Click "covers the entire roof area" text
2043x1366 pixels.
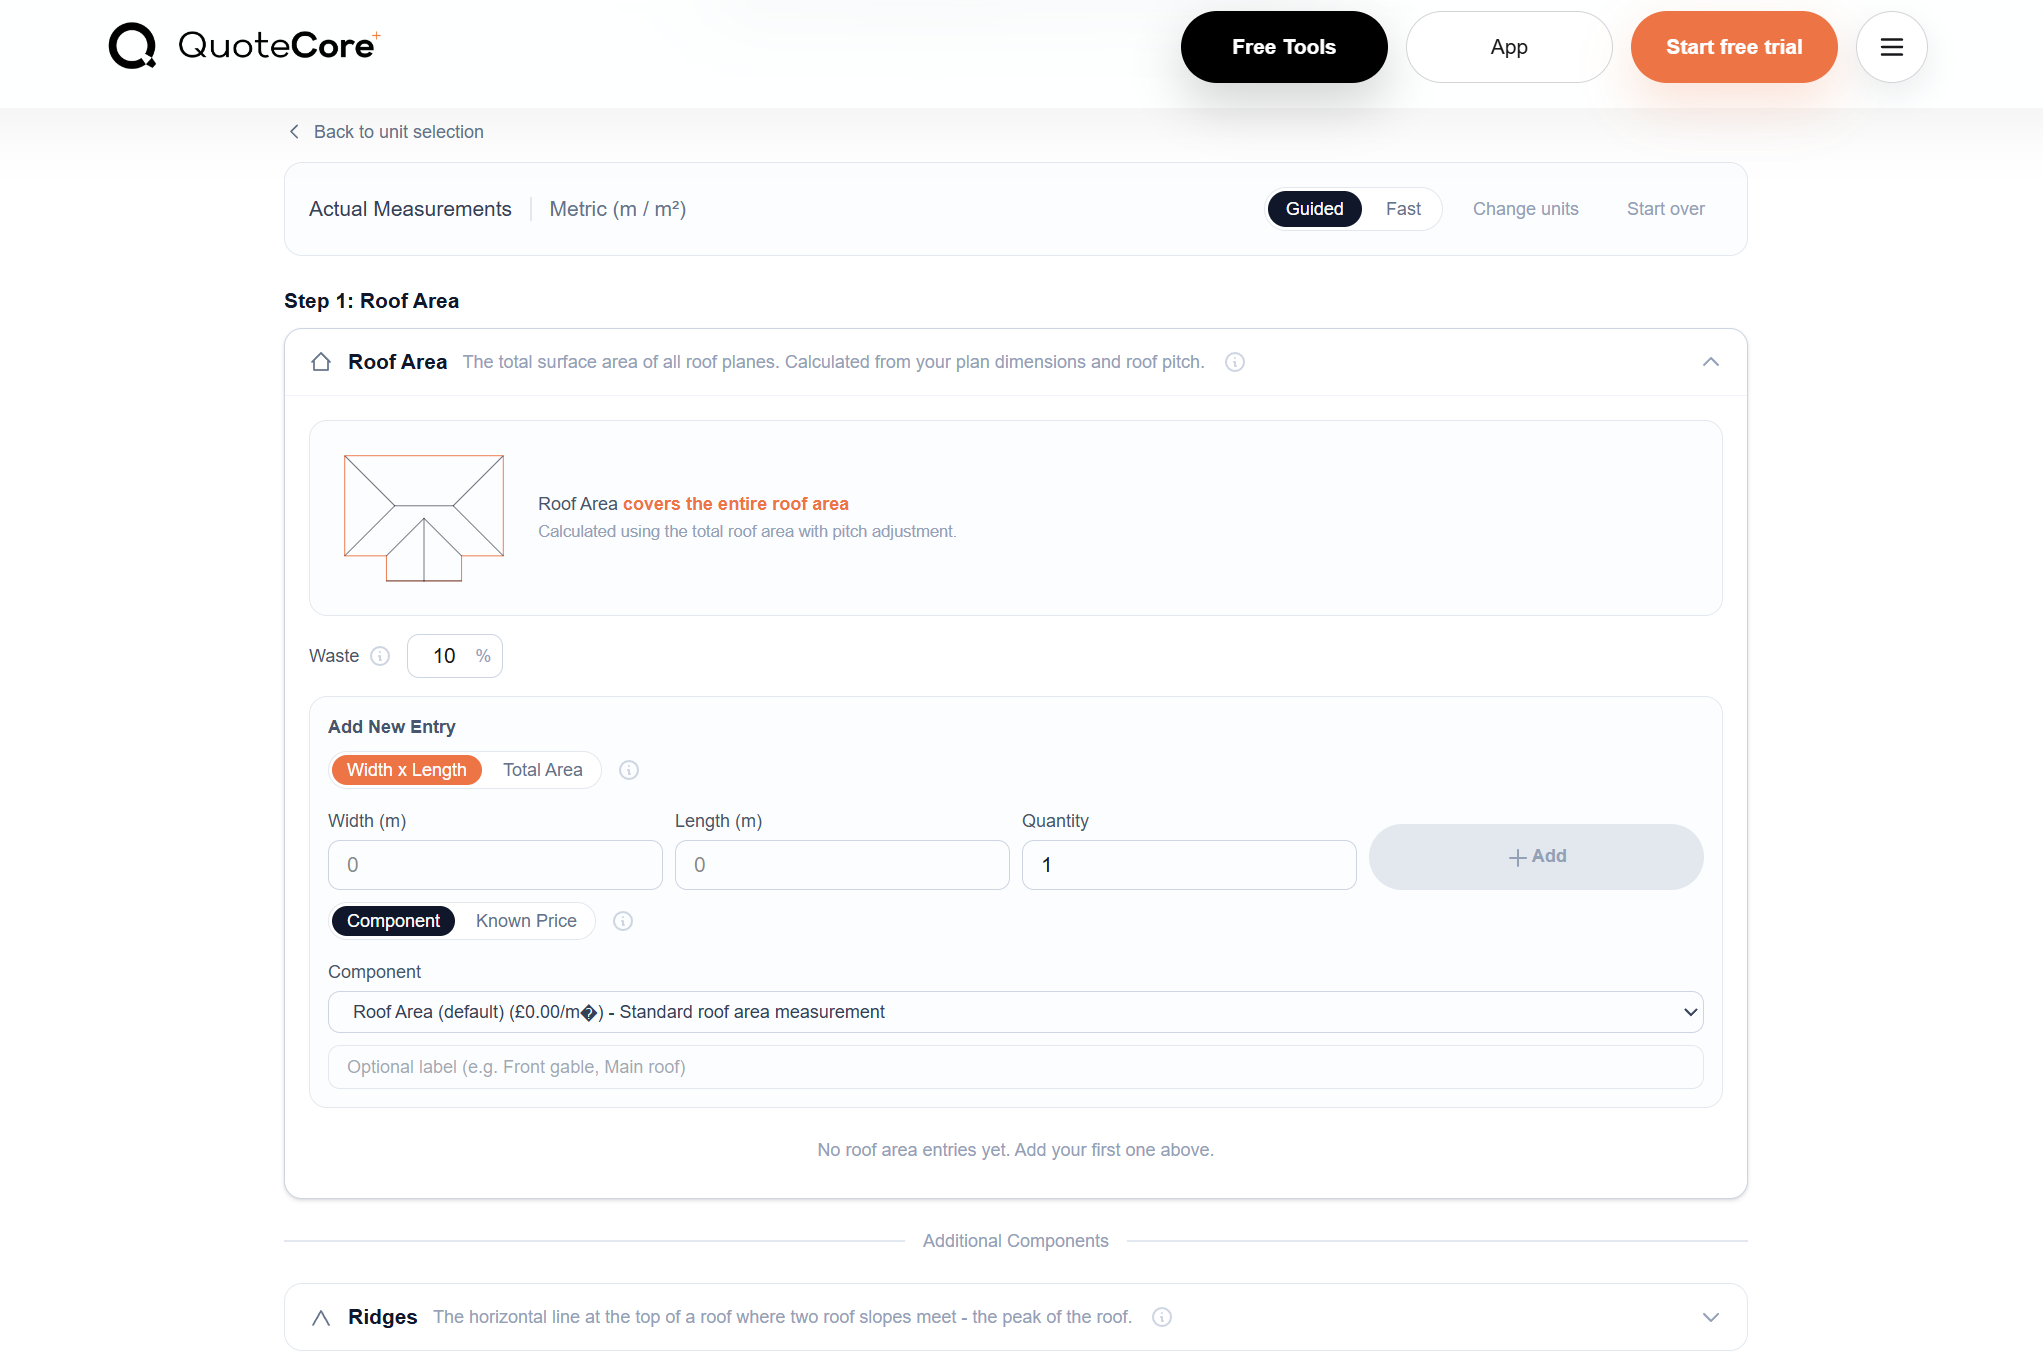[735, 504]
